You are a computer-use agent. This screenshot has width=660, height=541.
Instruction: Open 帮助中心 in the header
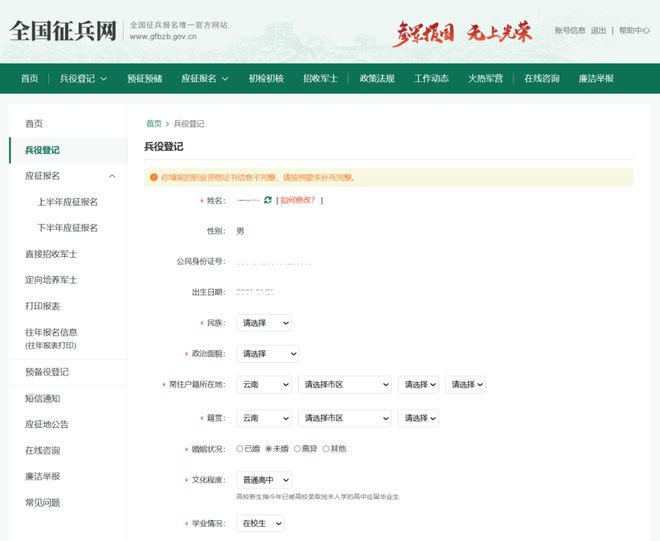click(634, 30)
